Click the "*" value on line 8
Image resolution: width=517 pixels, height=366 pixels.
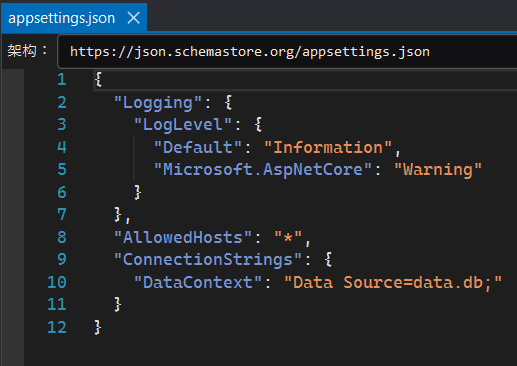coord(288,237)
